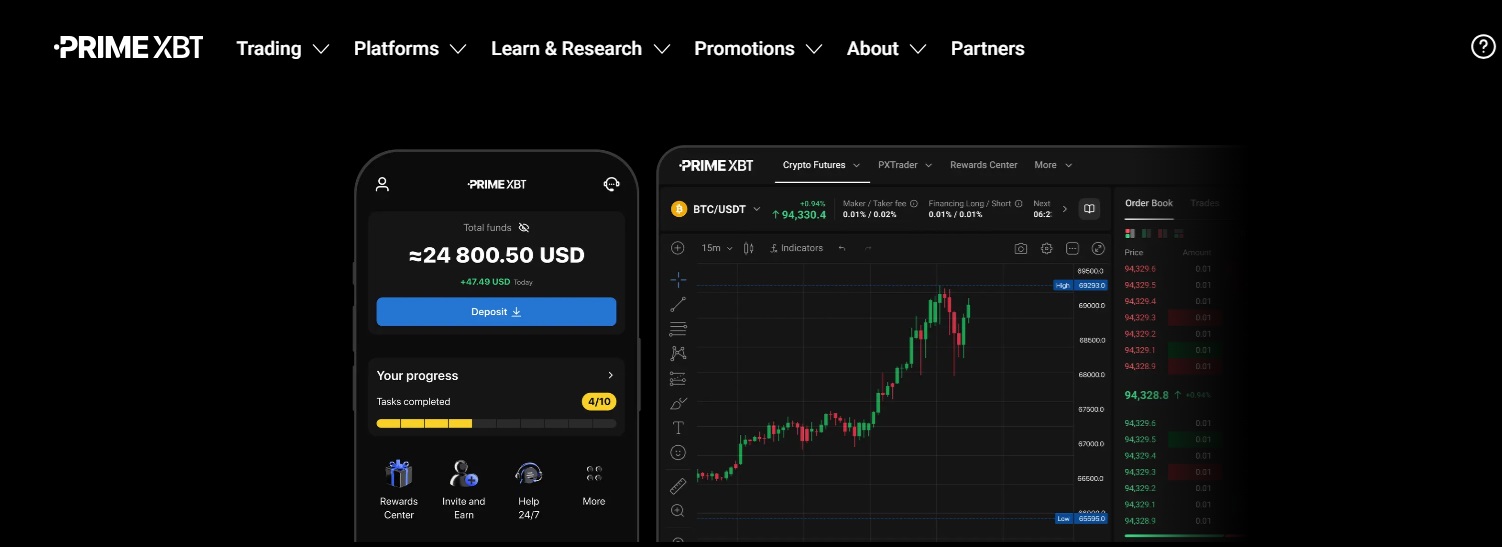
Task: Open the candlestick chart type icon
Action: pyautogui.click(x=749, y=248)
